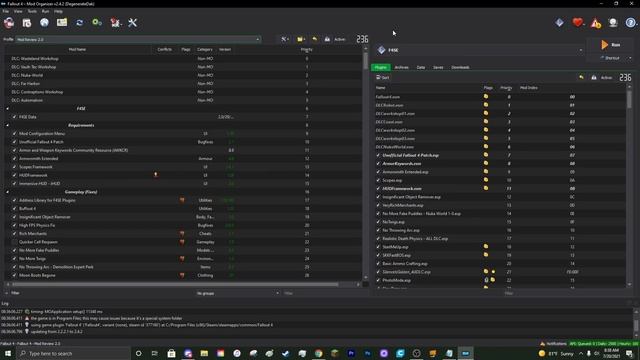This screenshot has height=360, width=640.
Task: Click the update globe icon top right
Action: click(613, 23)
